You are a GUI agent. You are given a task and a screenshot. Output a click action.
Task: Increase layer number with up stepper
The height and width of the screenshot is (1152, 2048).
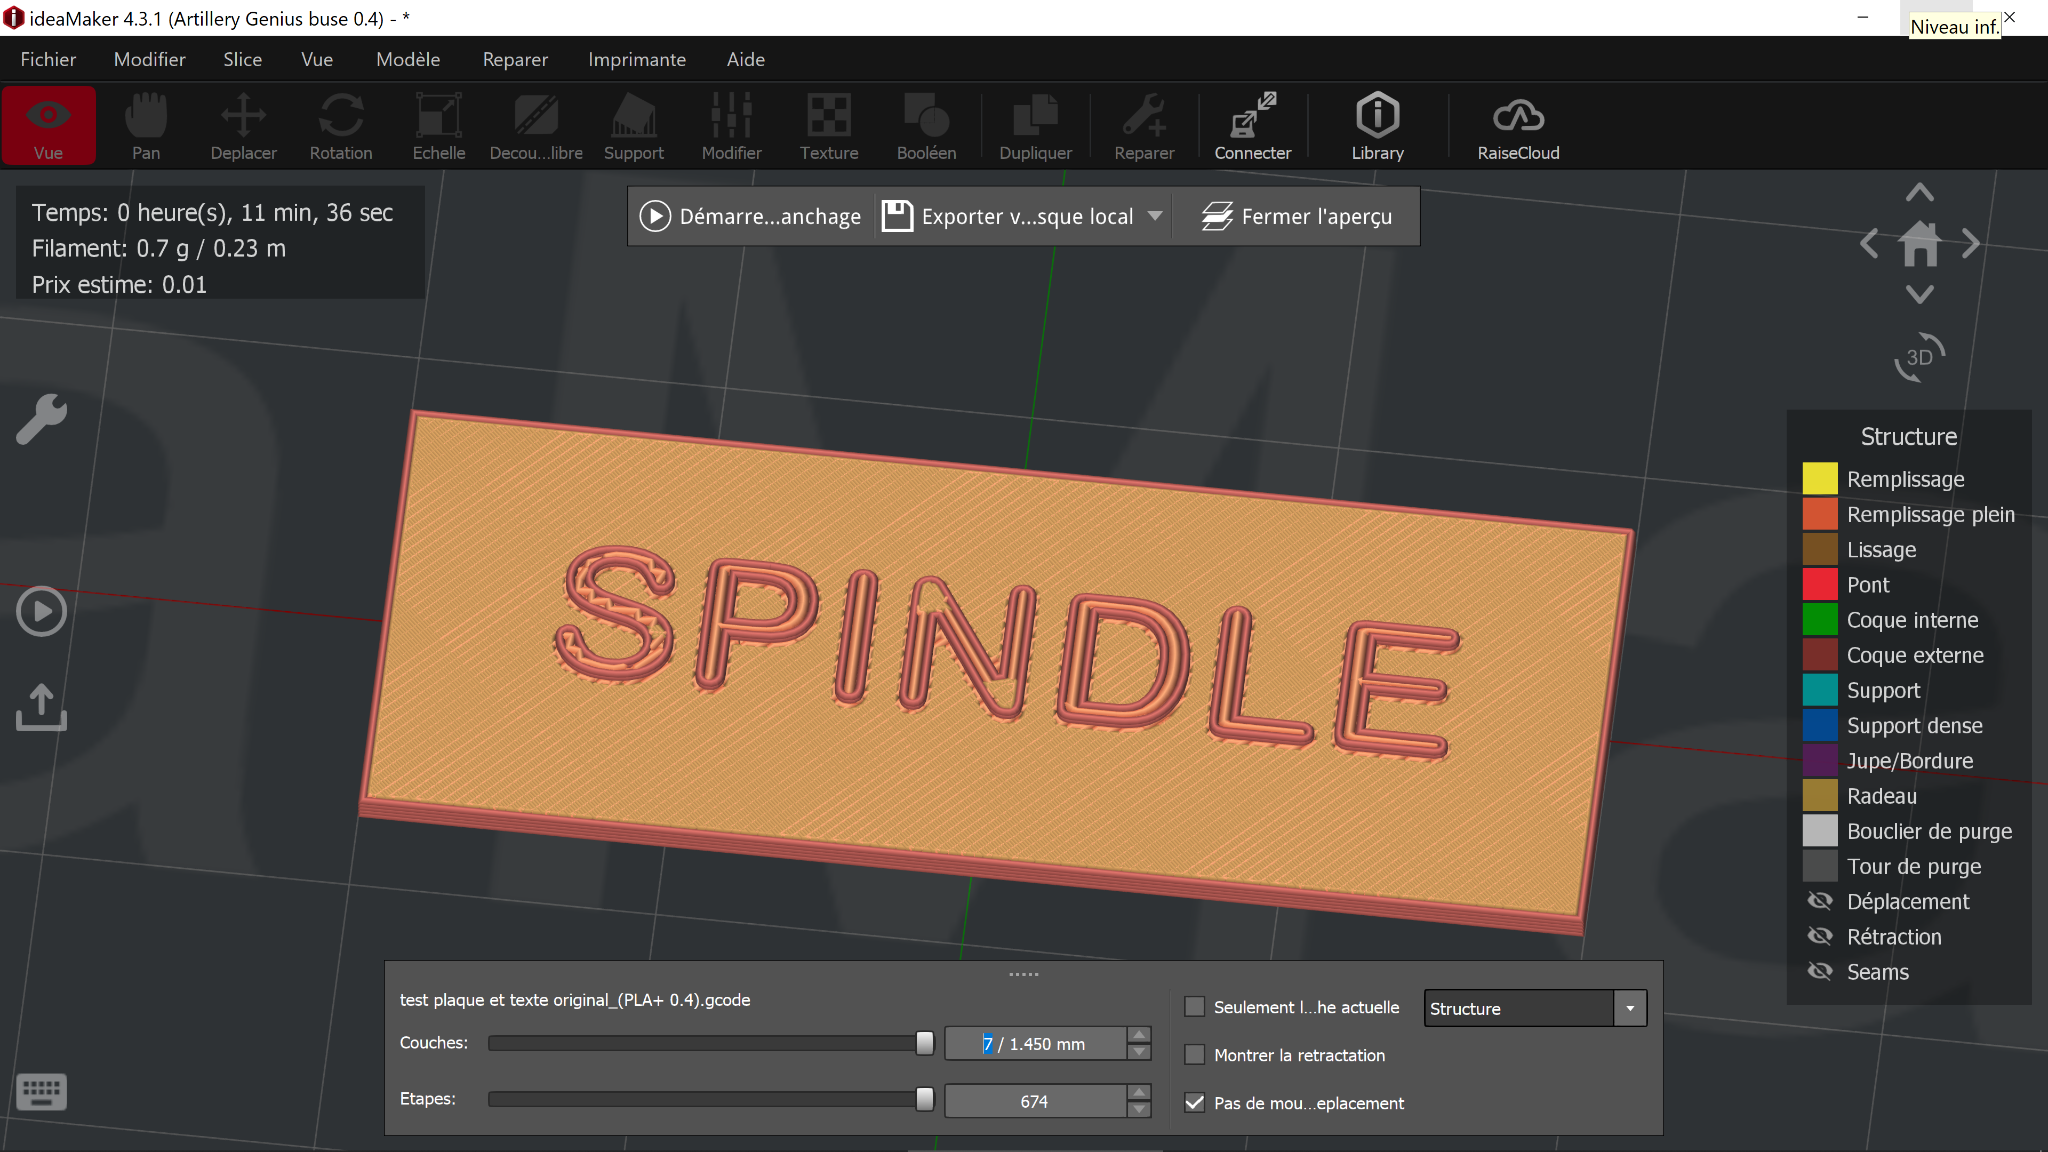tap(1139, 1035)
